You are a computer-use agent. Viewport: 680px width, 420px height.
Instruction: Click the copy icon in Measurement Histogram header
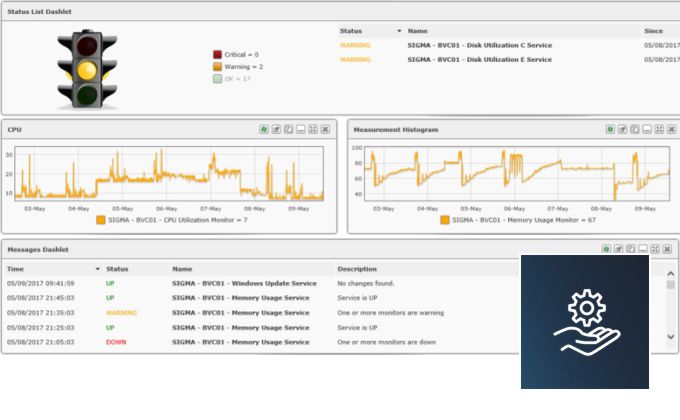634,129
